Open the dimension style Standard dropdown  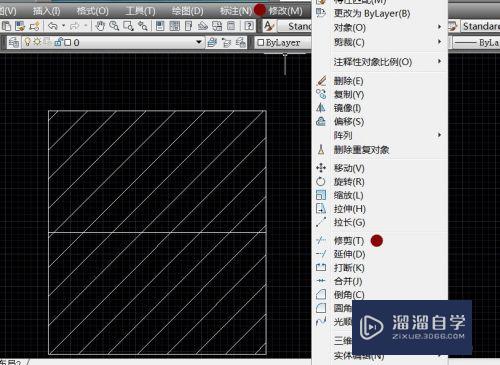click(480, 26)
